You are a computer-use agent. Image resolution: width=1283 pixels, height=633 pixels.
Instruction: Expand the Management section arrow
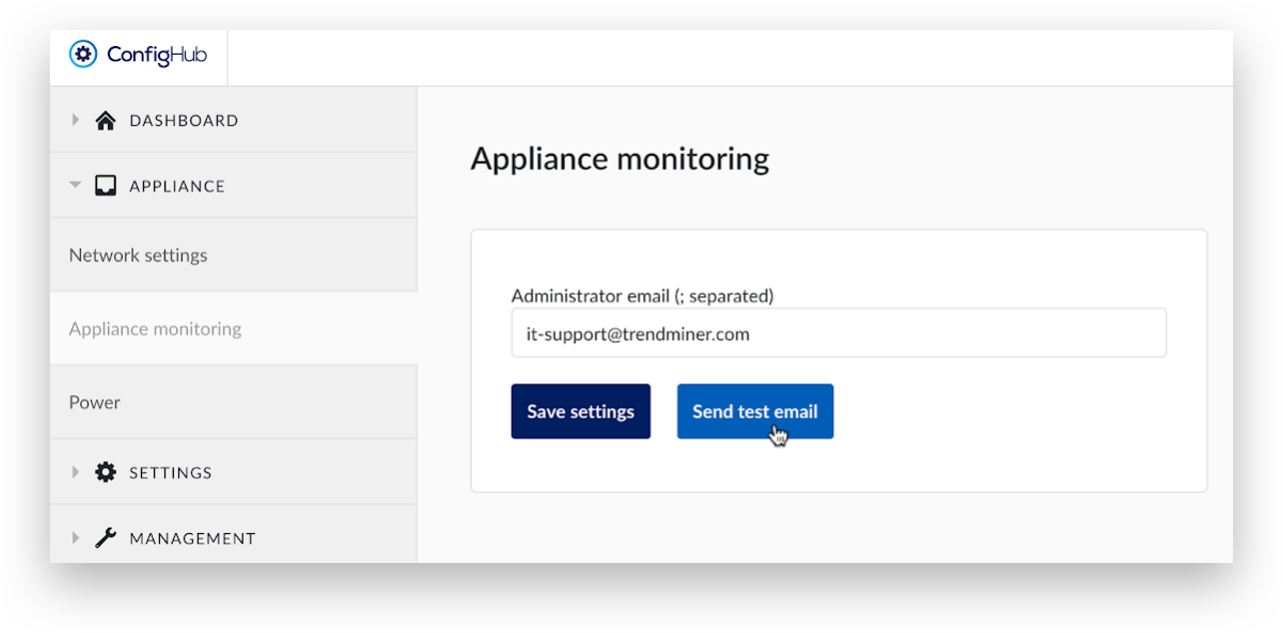[75, 538]
